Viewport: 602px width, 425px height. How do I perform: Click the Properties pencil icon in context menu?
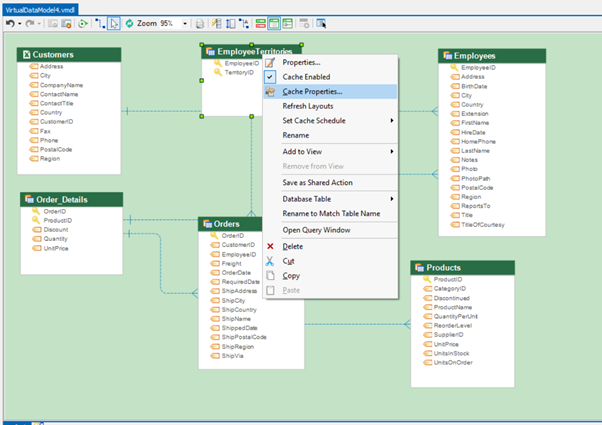coord(270,63)
